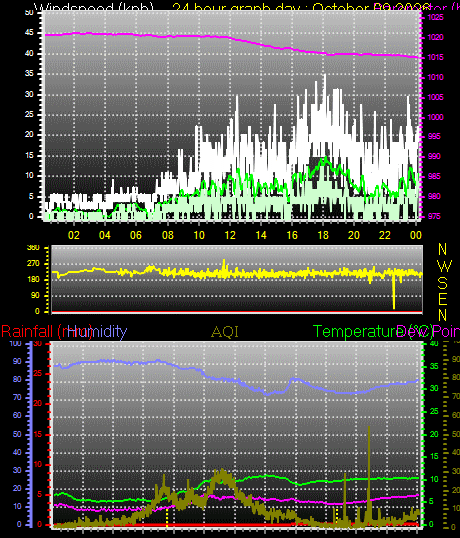Screen dimensions: 460x538
Task: Select hour label 08 on time axis
Action: 167,235
